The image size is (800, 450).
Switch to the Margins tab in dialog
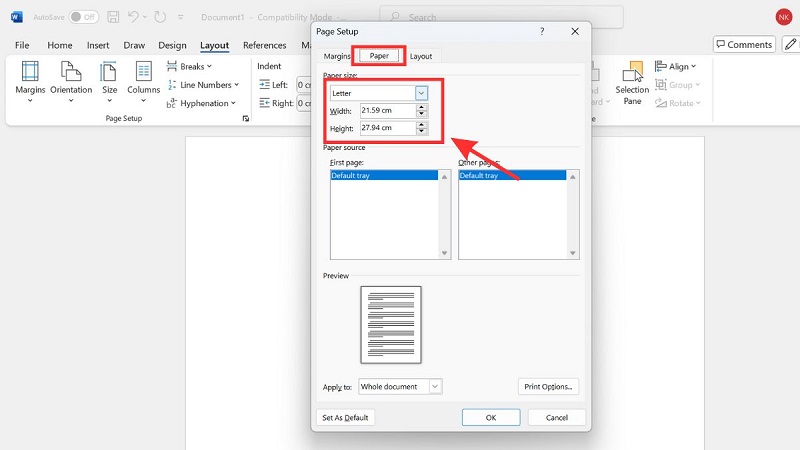pyautogui.click(x=337, y=56)
